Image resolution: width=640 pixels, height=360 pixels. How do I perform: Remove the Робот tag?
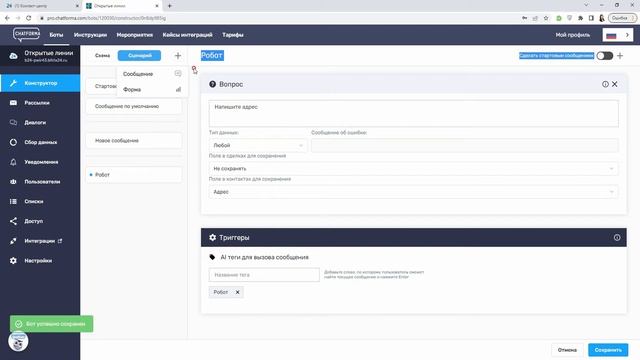238,292
